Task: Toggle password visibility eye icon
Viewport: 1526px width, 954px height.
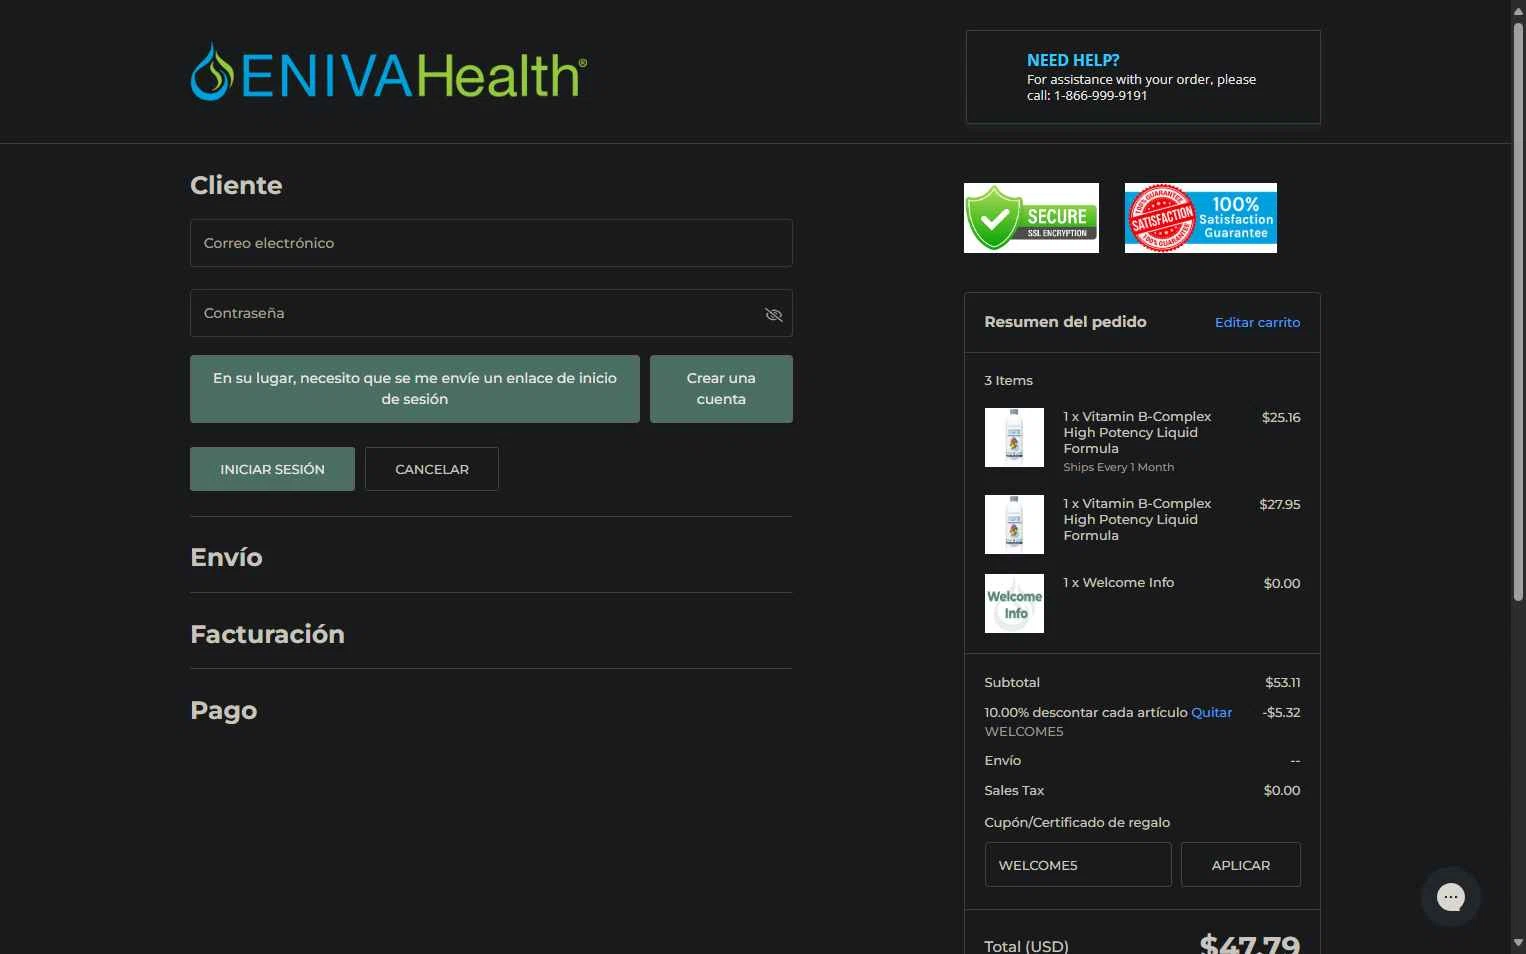Action: (773, 314)
